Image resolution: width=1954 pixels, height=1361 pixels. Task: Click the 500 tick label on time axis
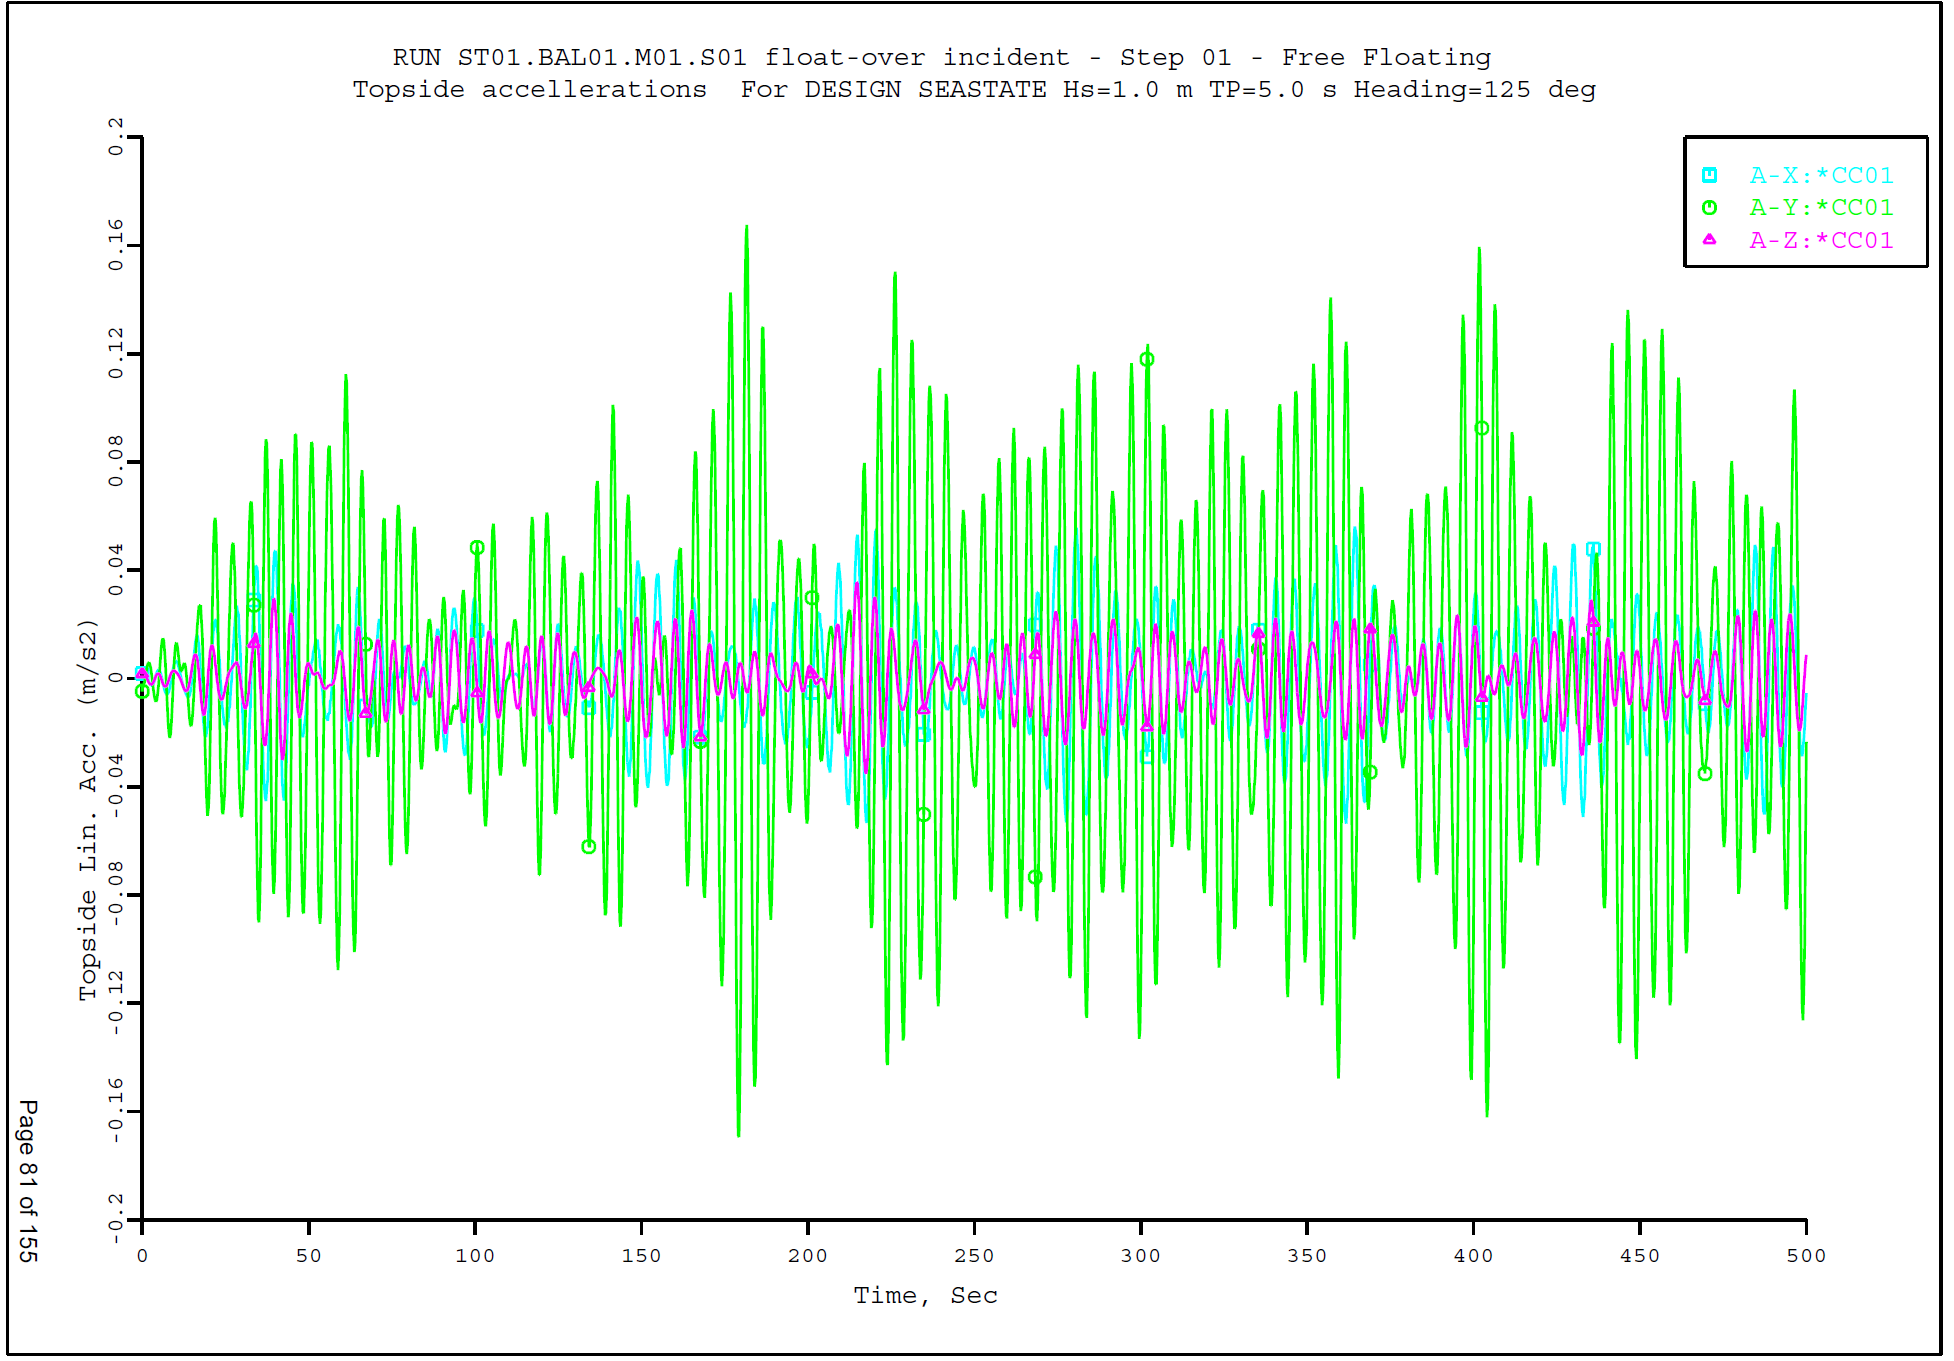1805,1256
